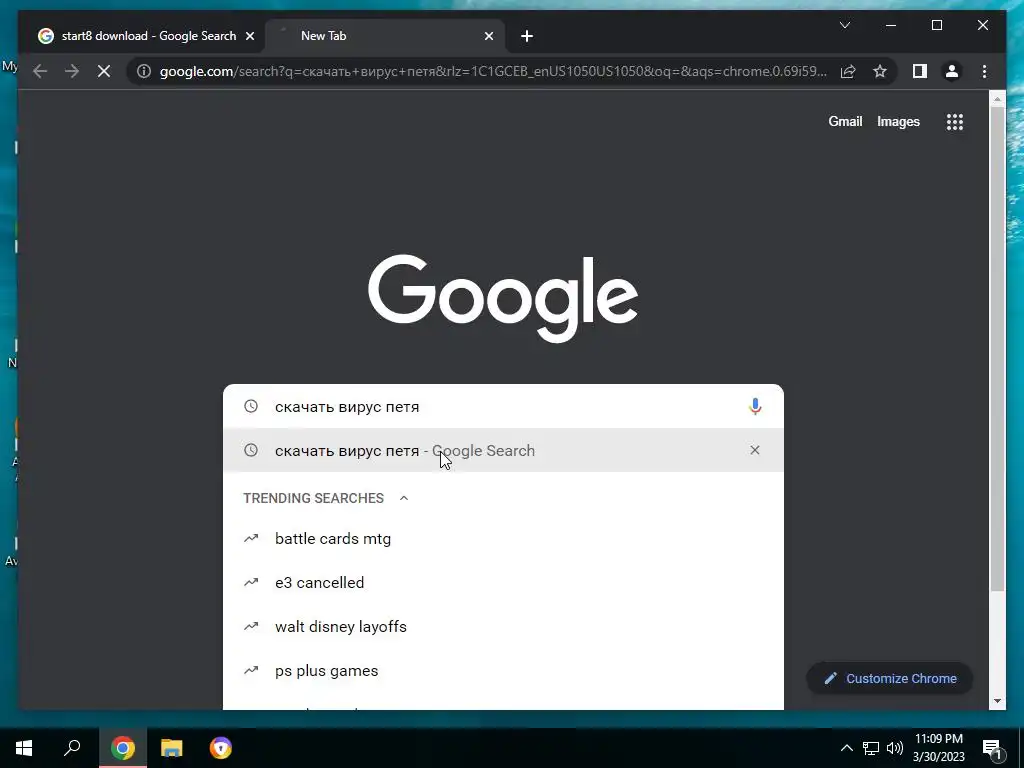View site information icon in address bar
Viewport: 1024px width, 768px height.
point(144,71)
